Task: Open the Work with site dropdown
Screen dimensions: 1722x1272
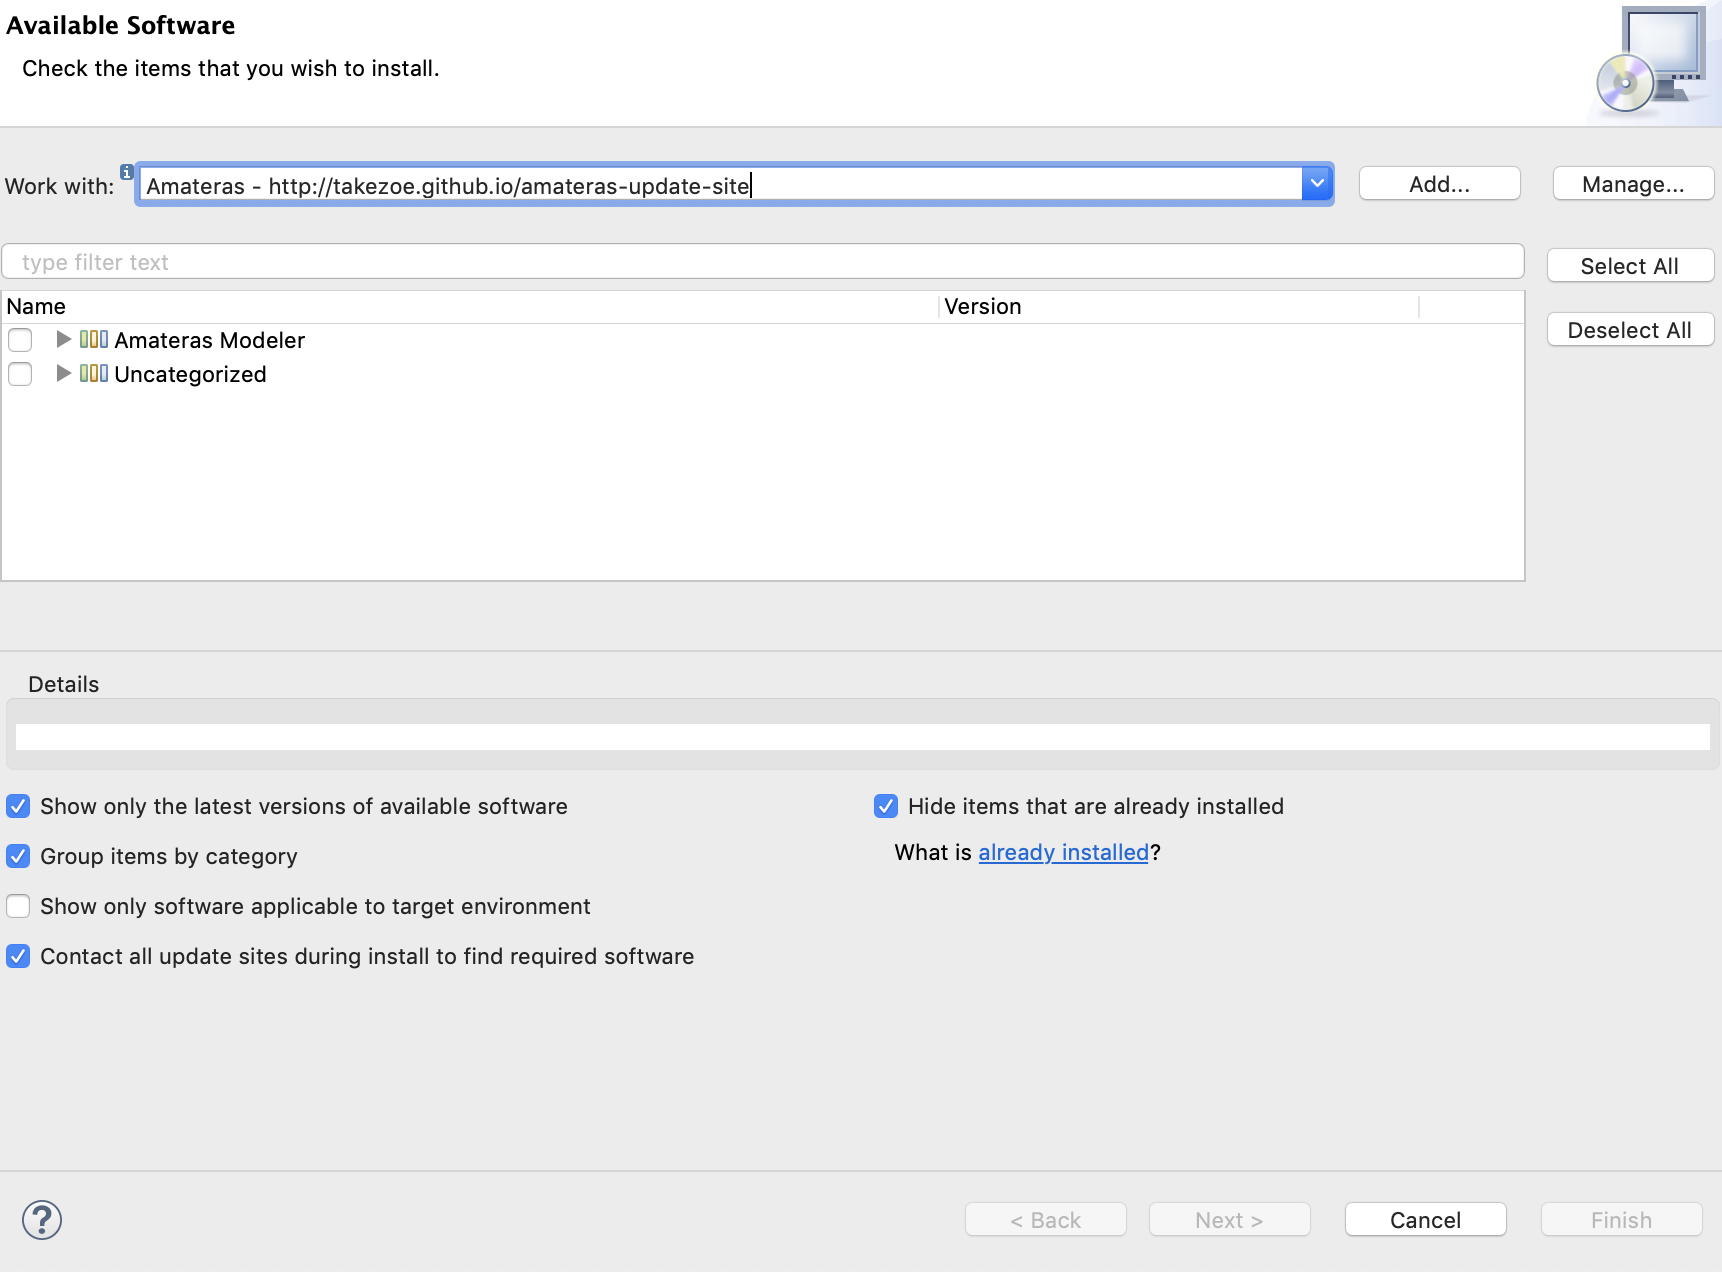Action: coord(1316,183)
